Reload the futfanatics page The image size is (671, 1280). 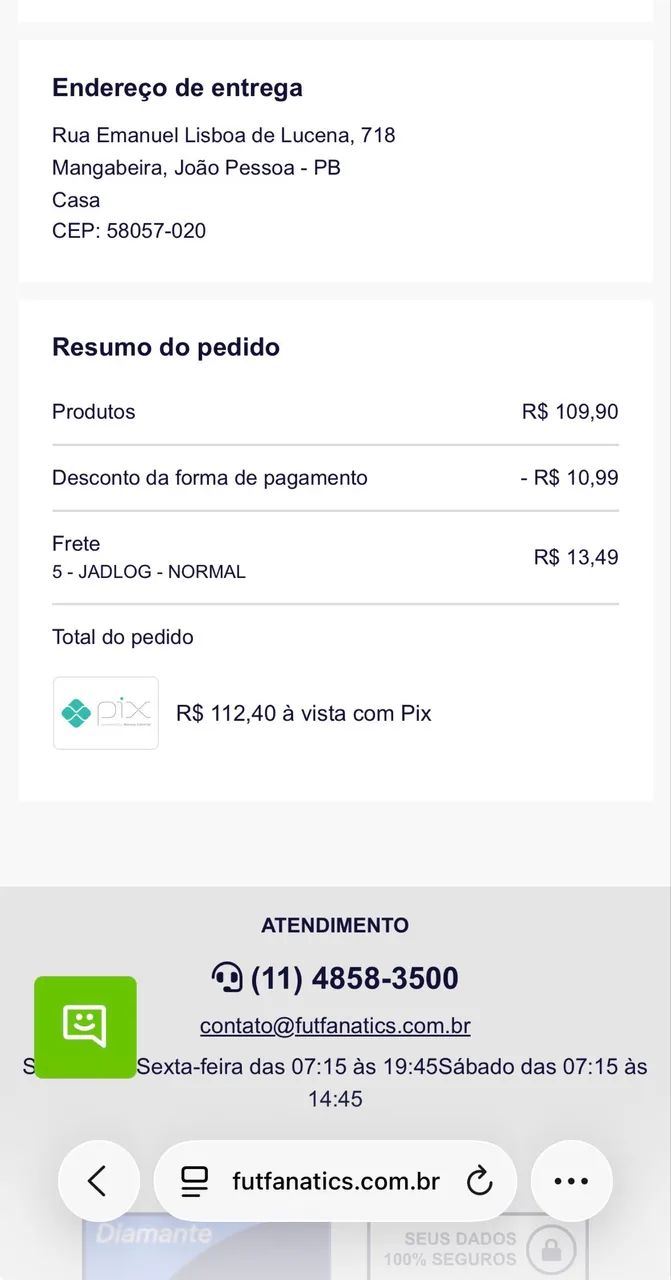tap(480, 1181)
